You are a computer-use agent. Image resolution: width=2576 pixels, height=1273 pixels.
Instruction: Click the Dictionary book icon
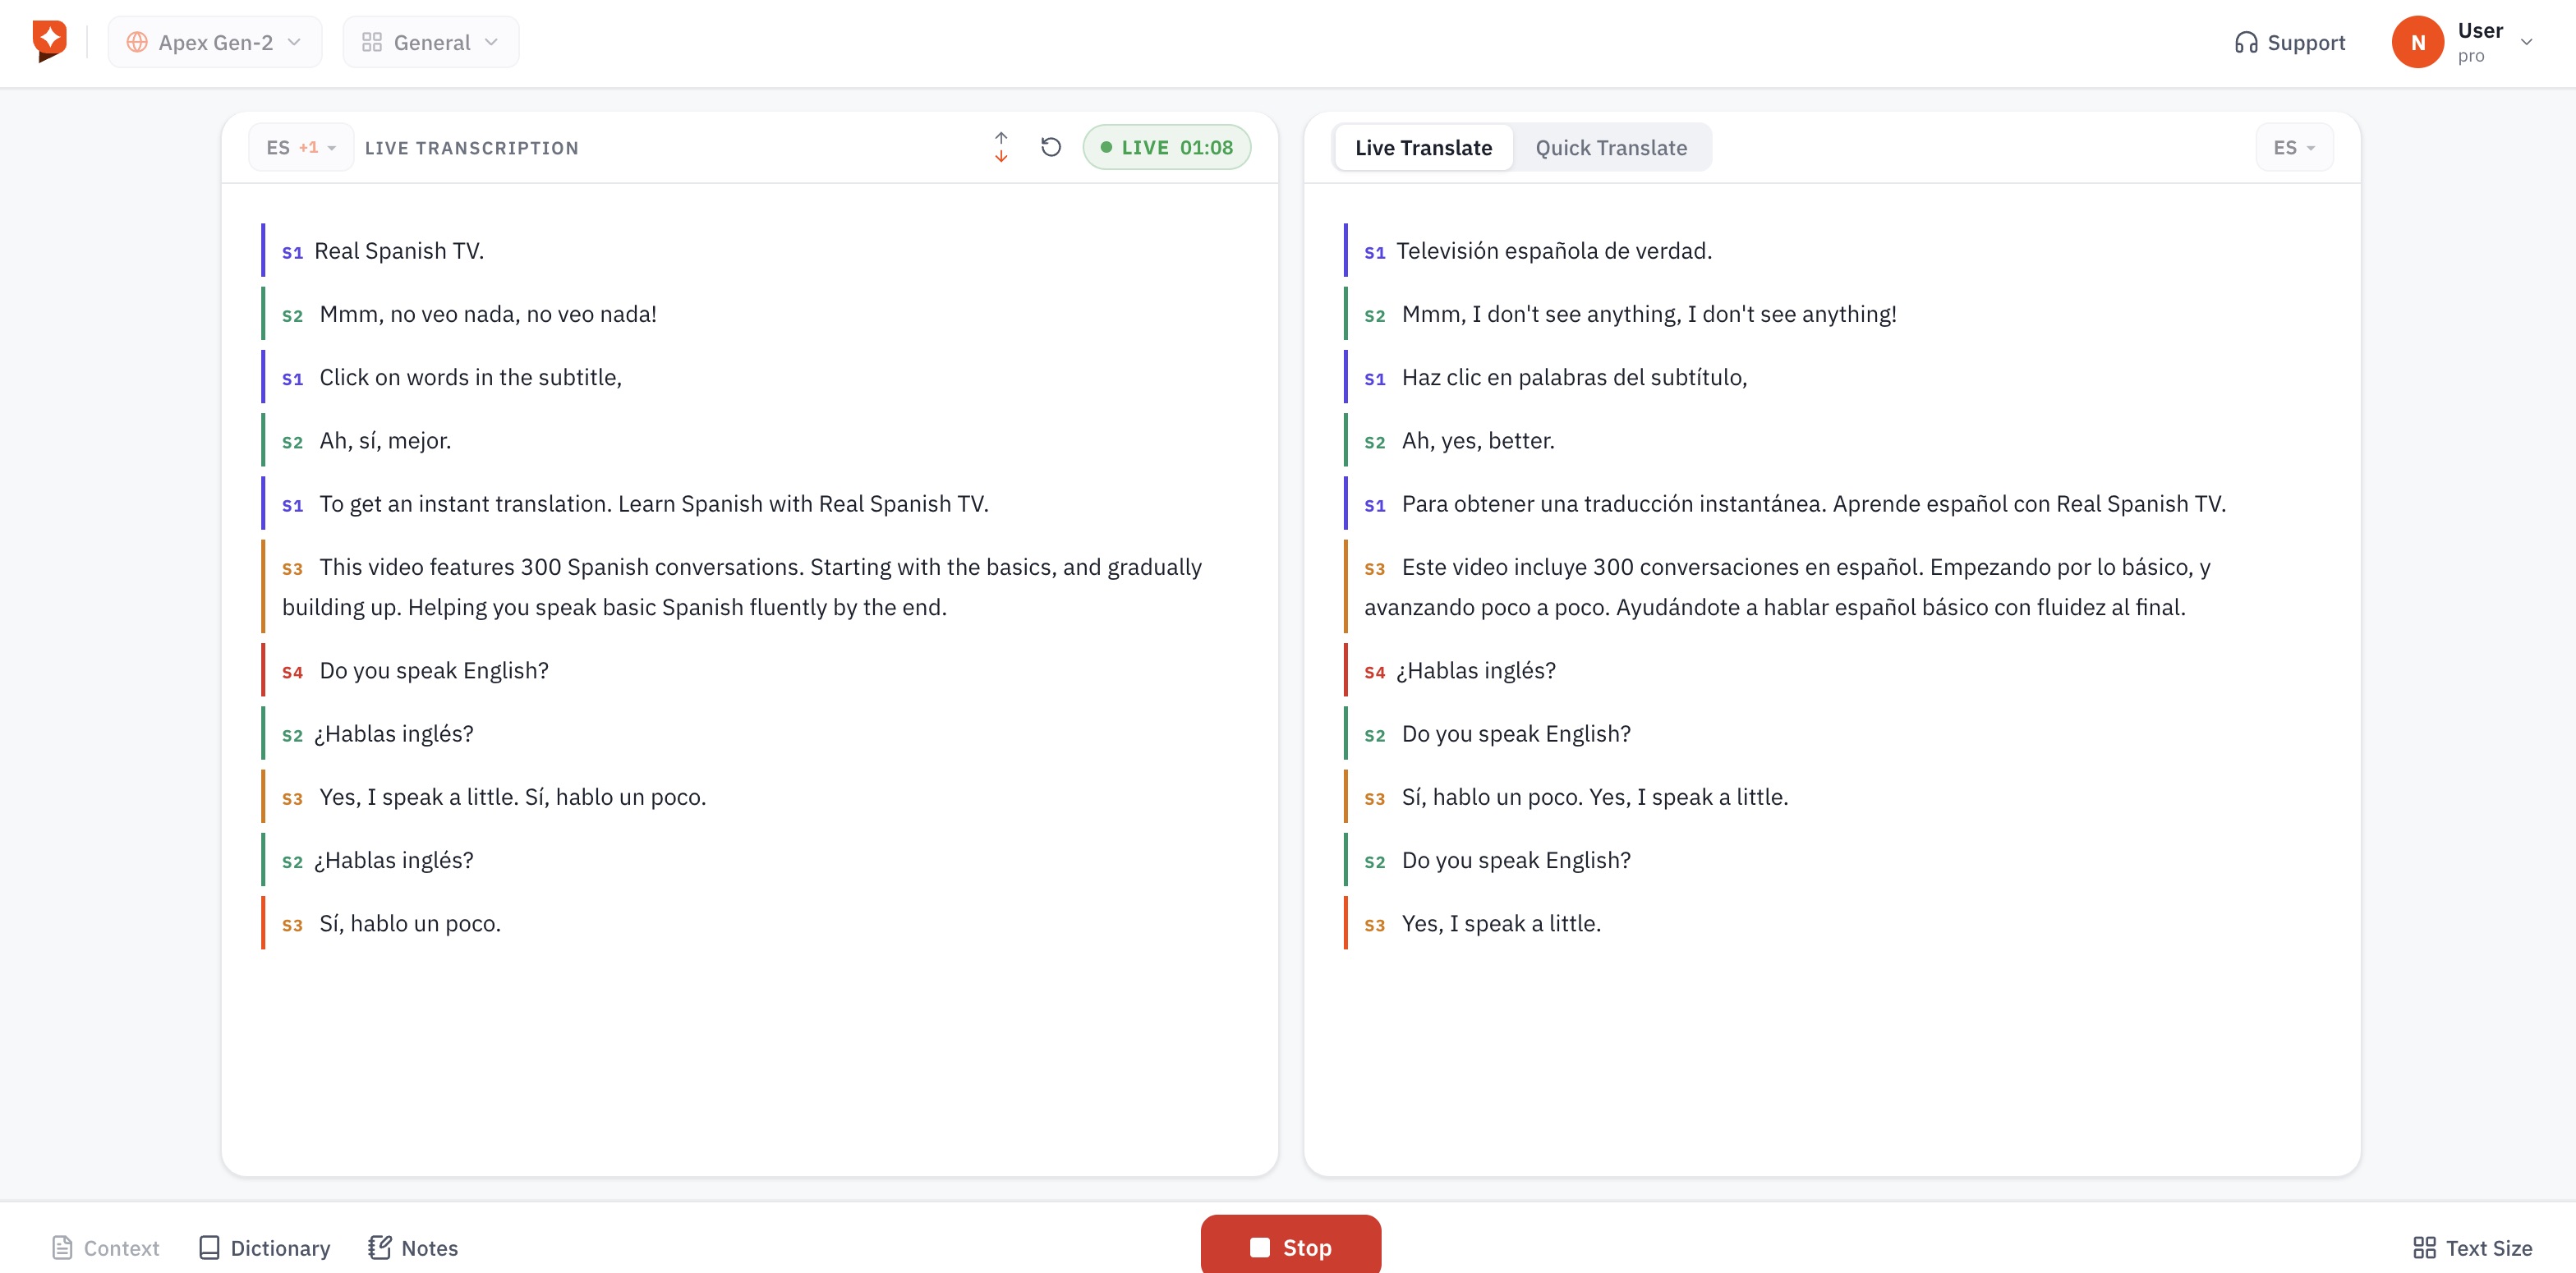[209, 1247]
